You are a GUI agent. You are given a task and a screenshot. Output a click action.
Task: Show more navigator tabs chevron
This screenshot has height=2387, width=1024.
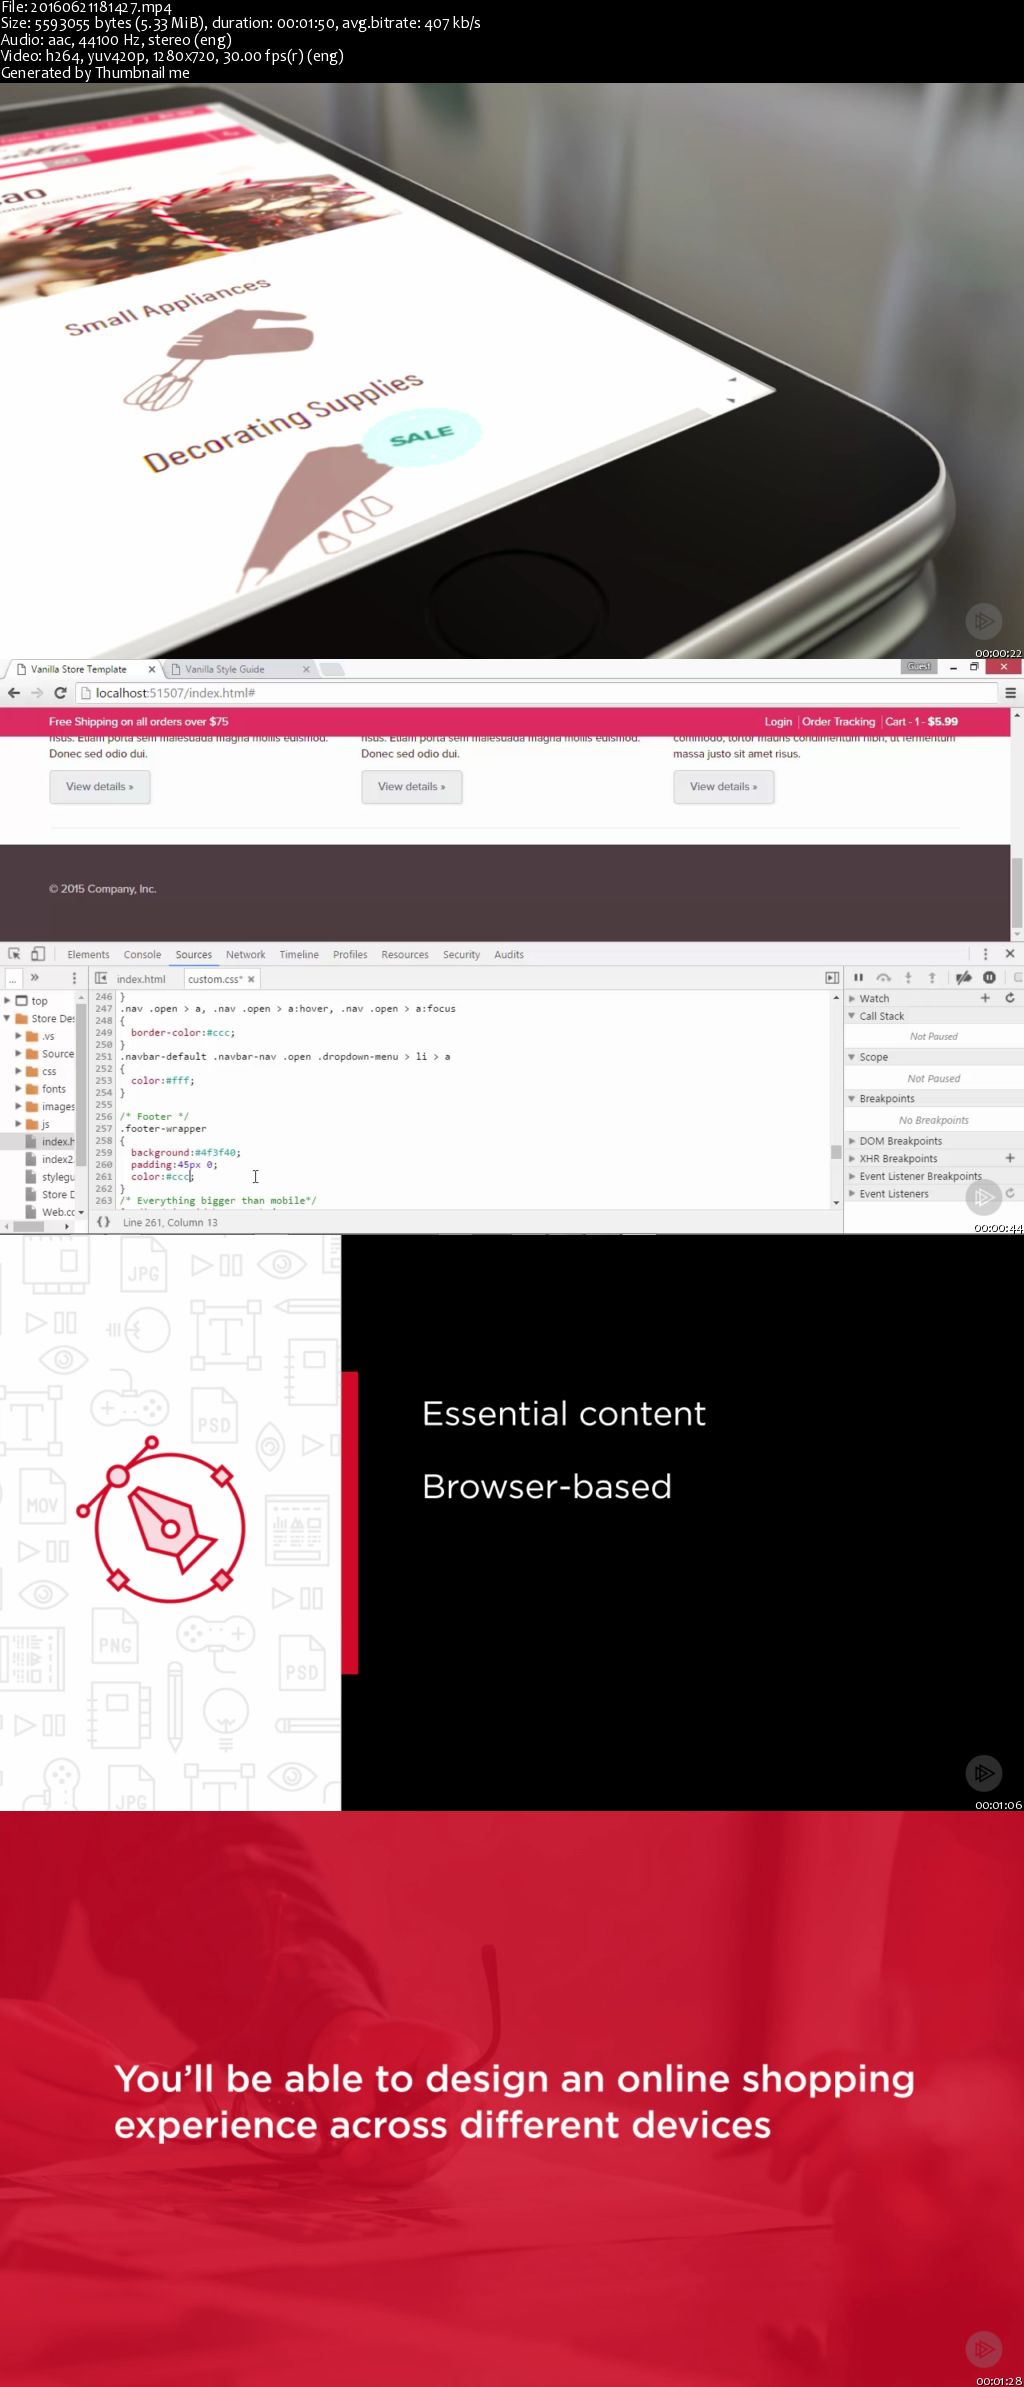click(x=34, y=978)
